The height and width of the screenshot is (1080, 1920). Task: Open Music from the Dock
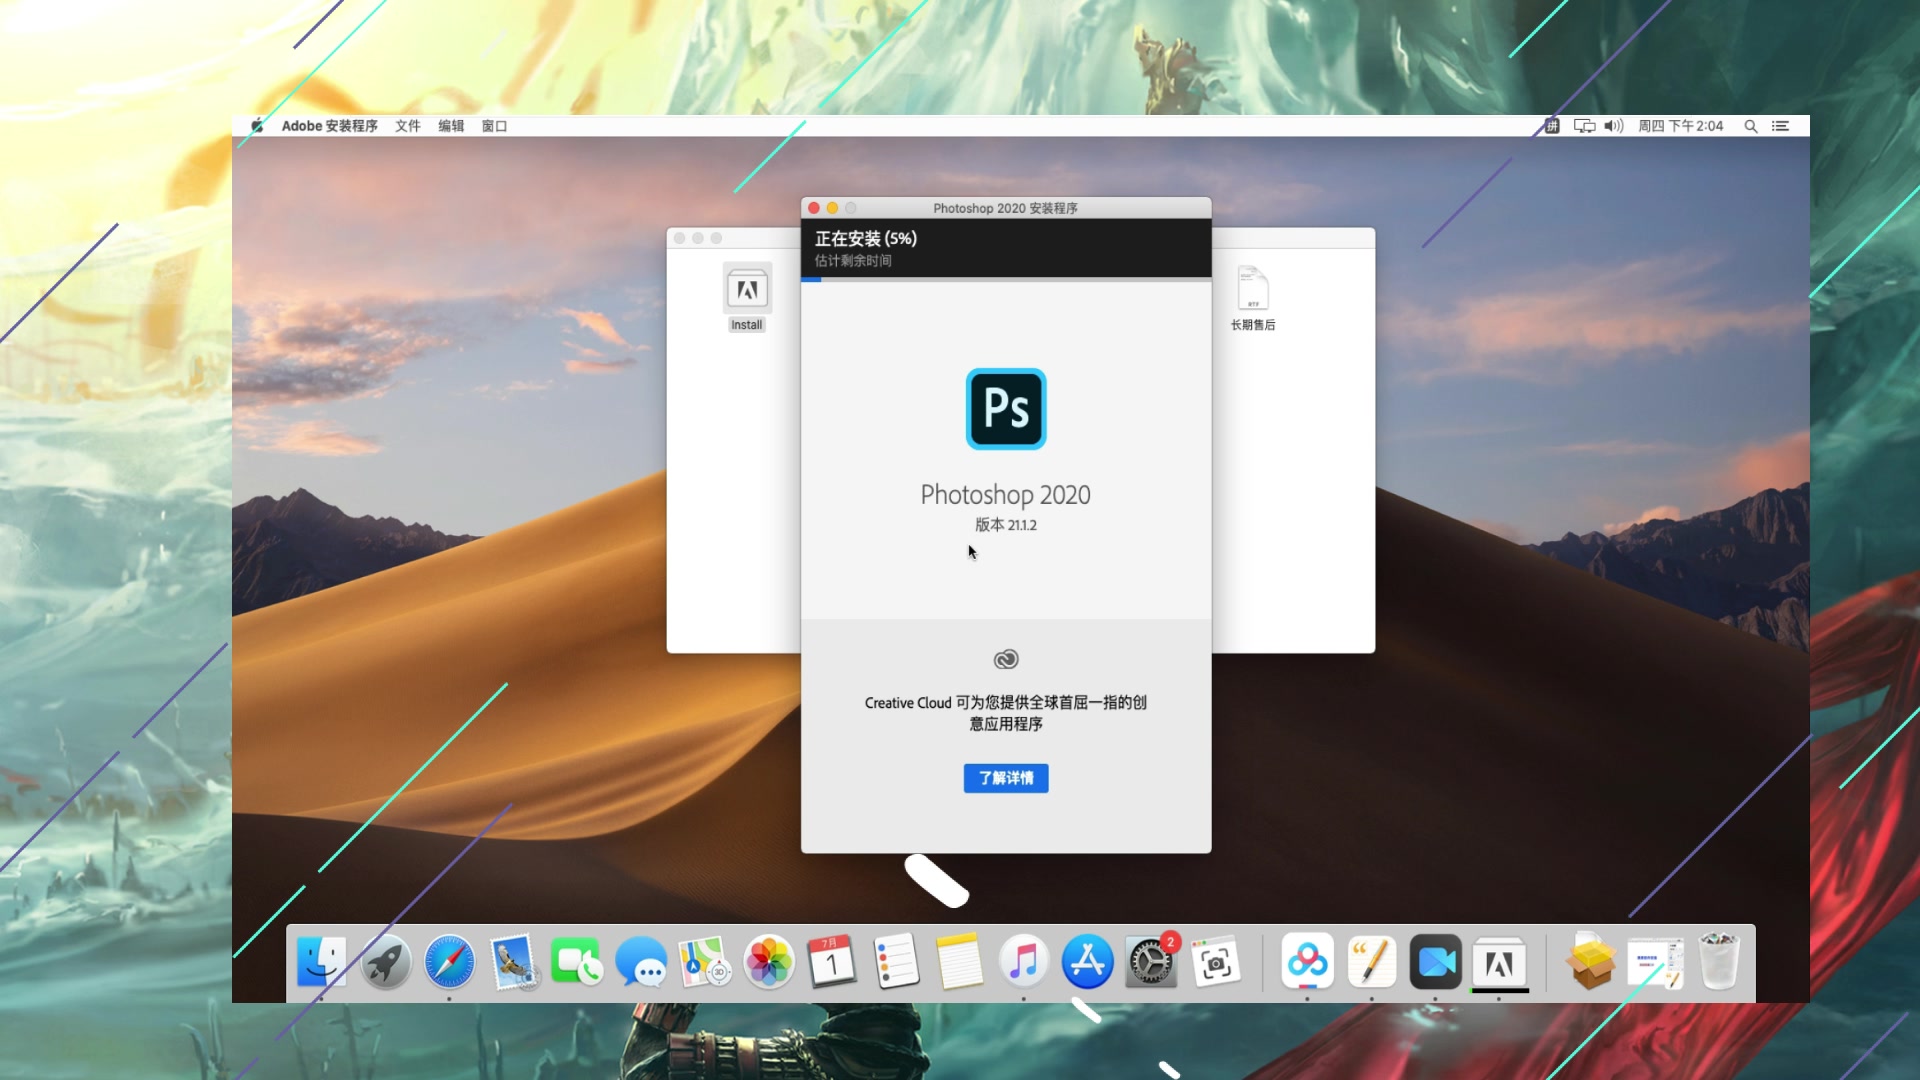tap(1023, 962)
